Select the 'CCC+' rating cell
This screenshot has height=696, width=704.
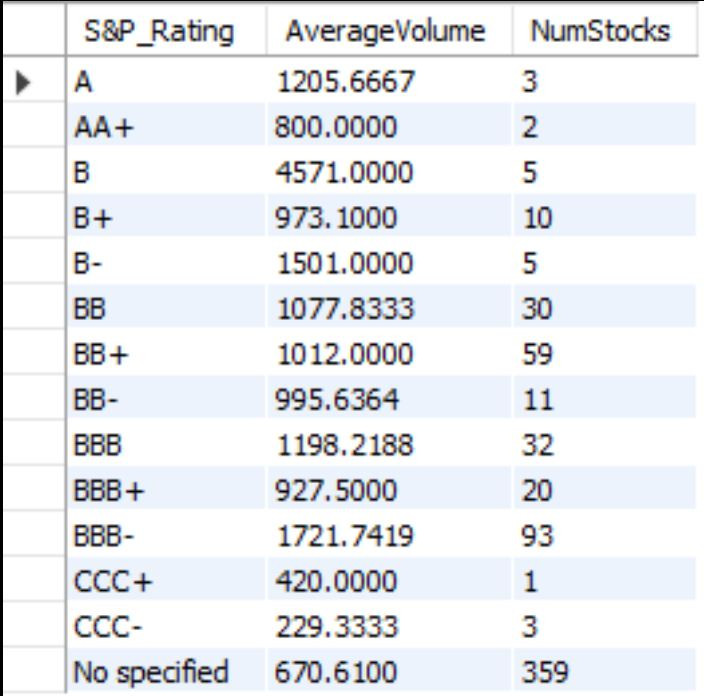click(166, 581)
